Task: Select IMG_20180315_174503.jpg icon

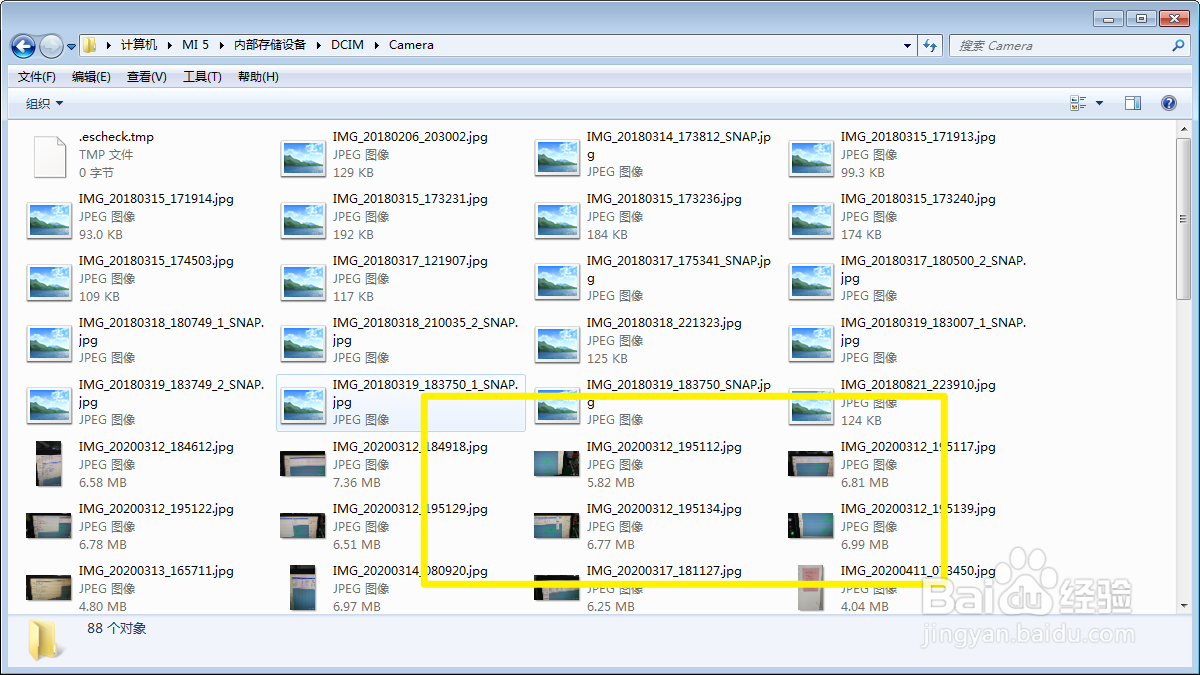Action: pos(50,282)
